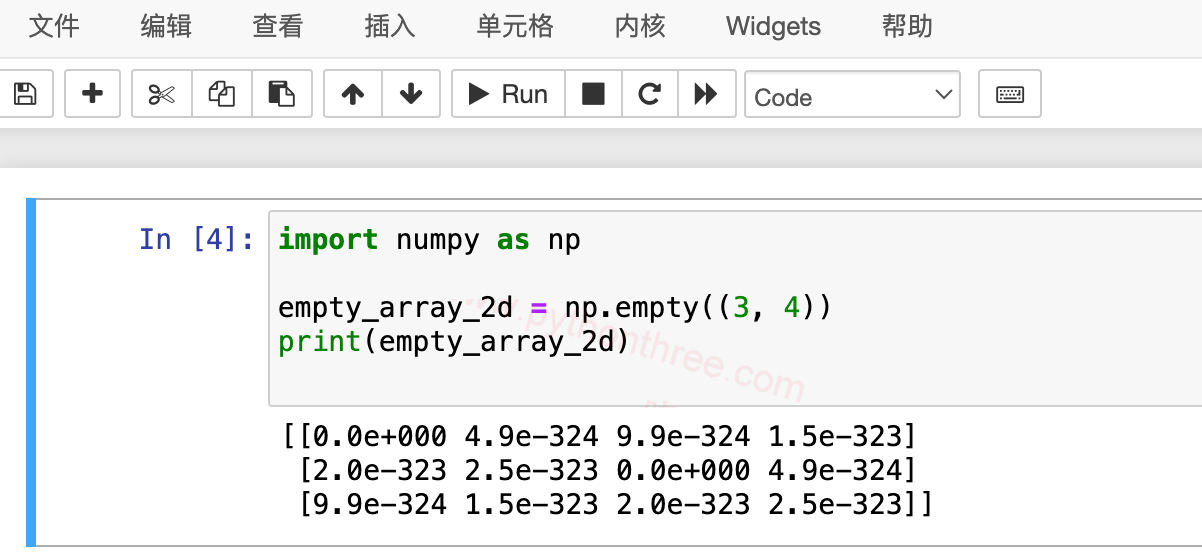Open the 插入 menu
Screen dimensions: 1202x552
[x=390, y=26]
